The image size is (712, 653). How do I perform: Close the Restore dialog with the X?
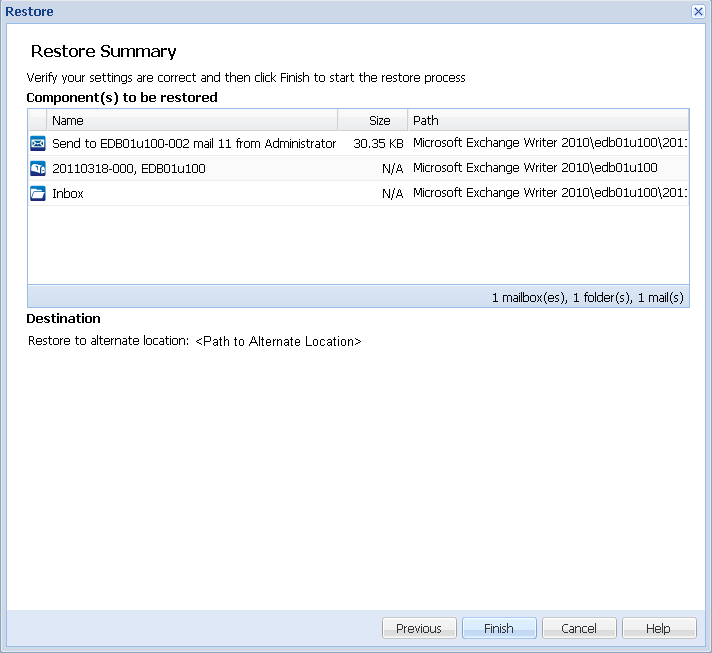coord(698,11)
